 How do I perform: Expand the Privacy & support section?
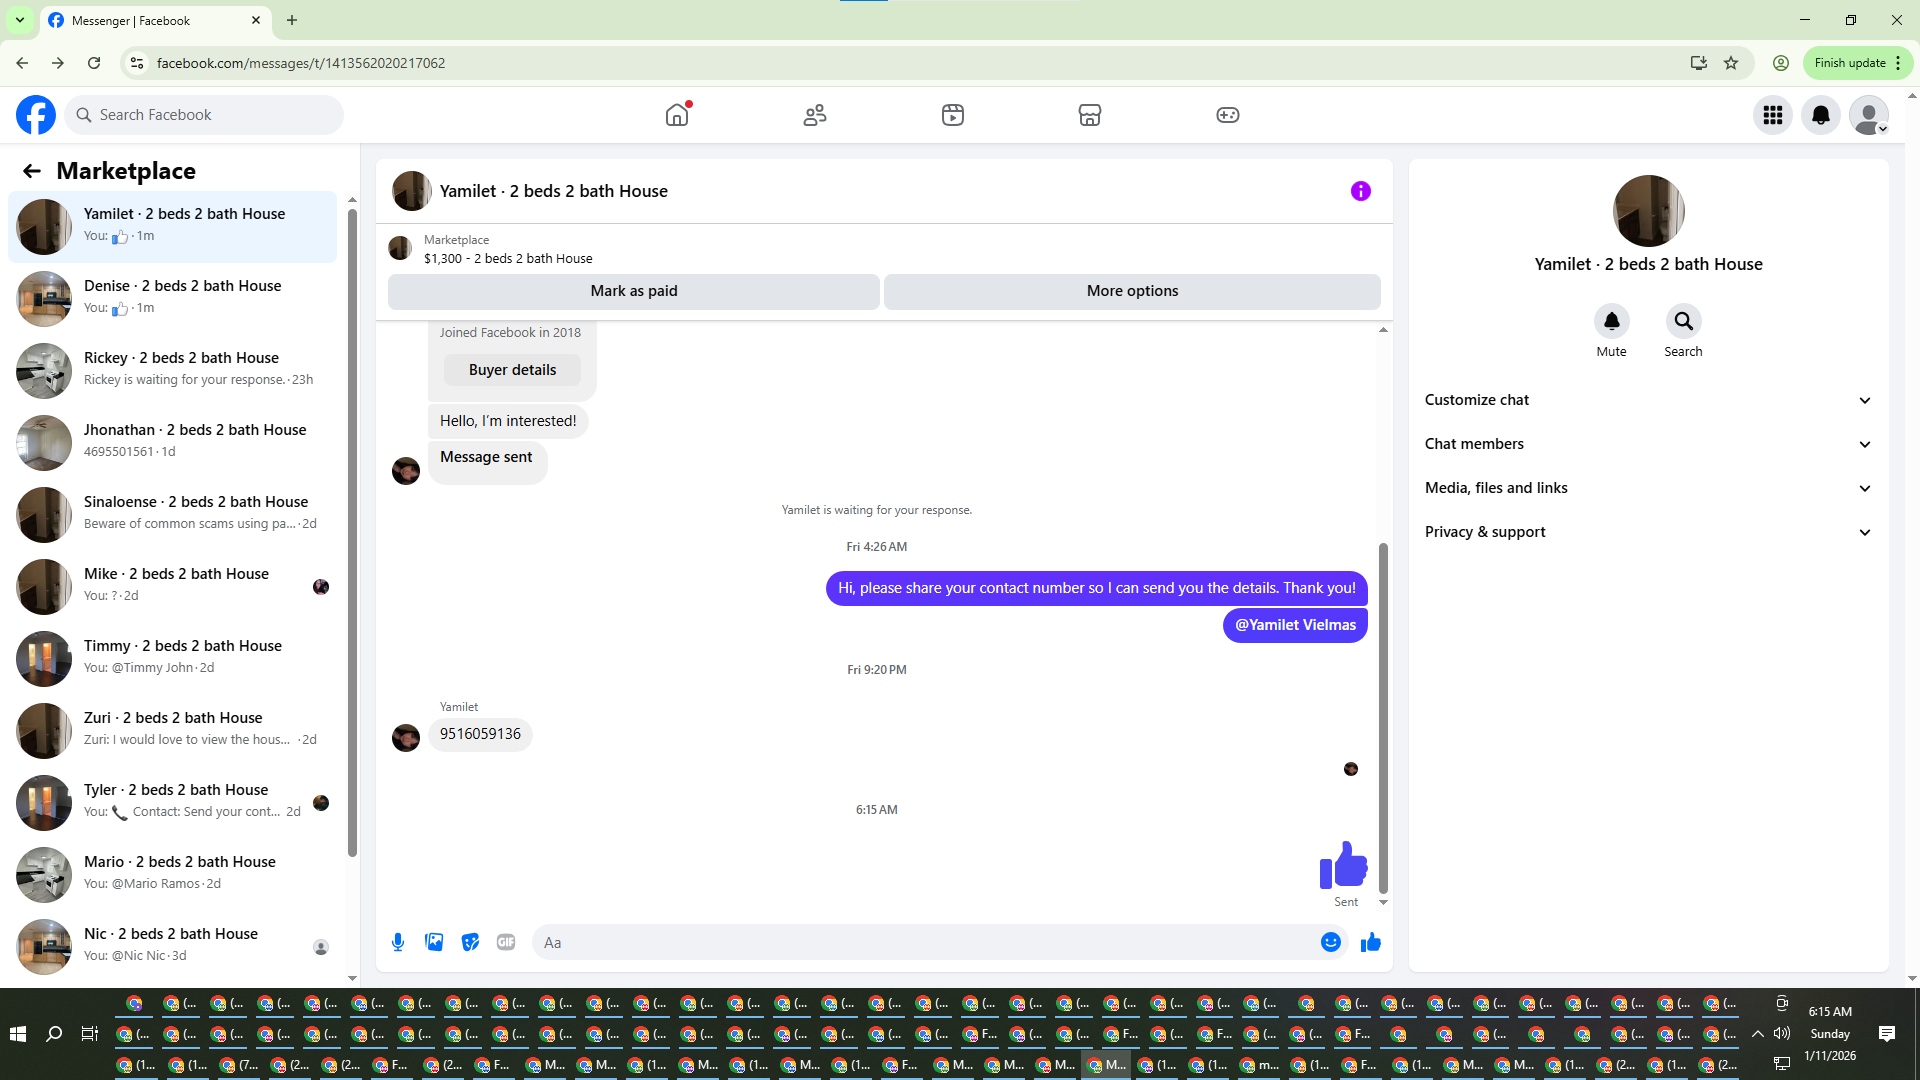coord(1648,532)
